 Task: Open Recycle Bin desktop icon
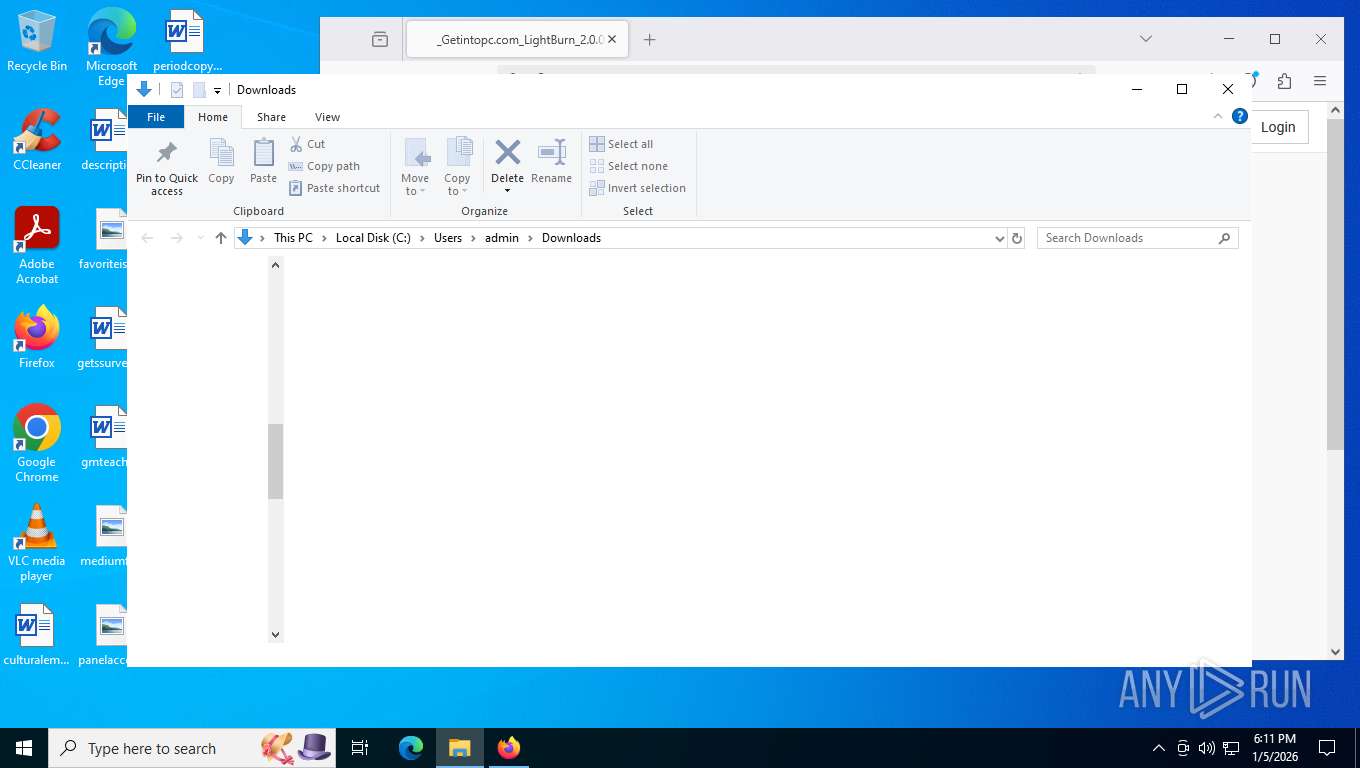coord(37,42)
